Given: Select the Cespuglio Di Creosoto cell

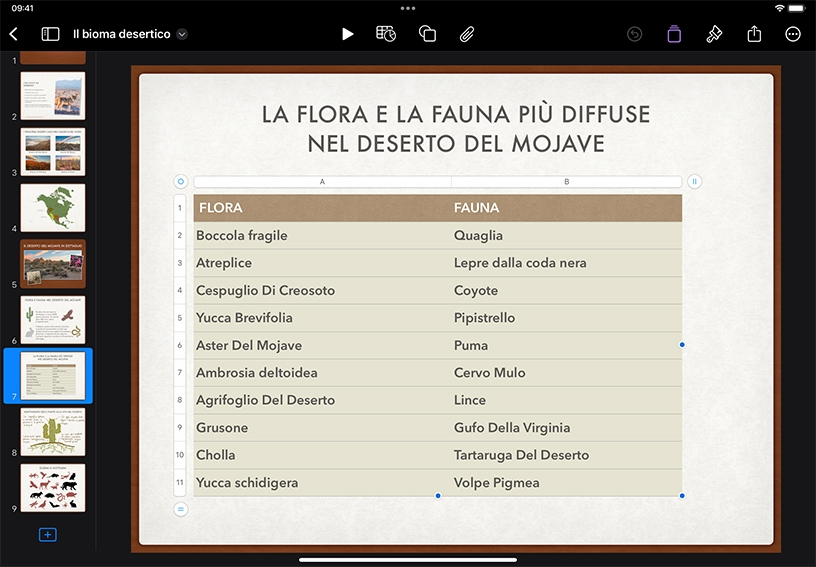Looking at the screenshot, I should point(322,290).
